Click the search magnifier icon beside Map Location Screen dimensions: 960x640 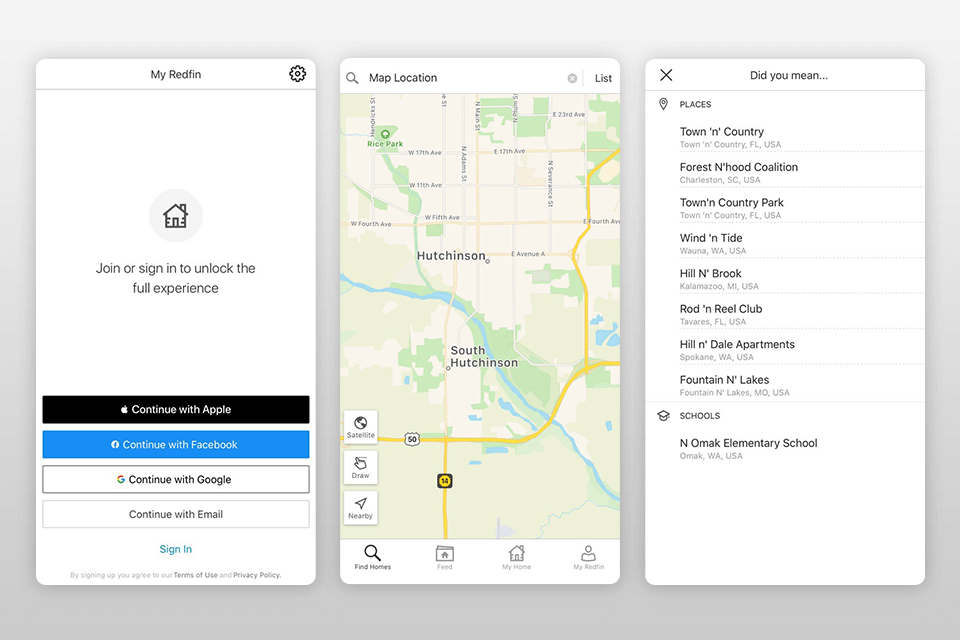[x=352, y=78]
